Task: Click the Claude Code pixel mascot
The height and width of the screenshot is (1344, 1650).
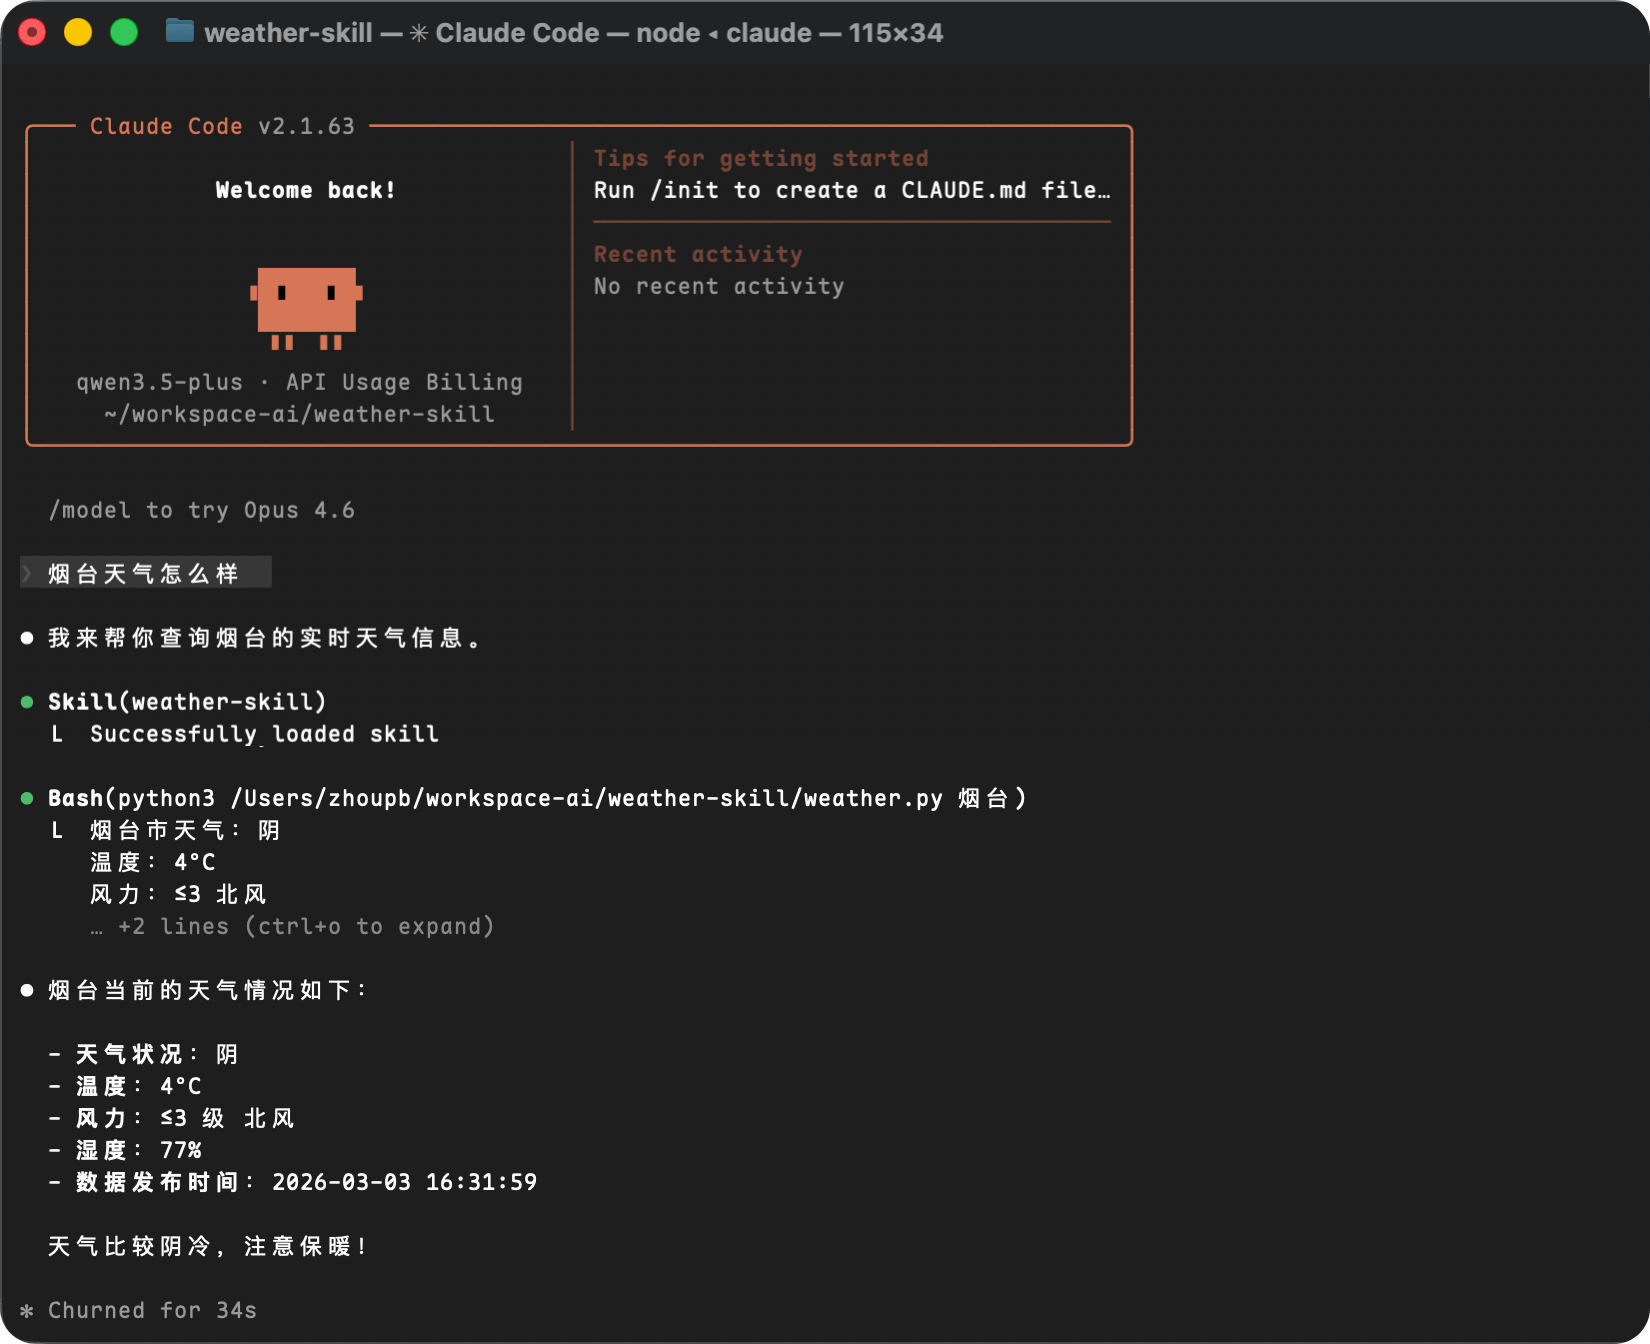Action: [306, 307]
